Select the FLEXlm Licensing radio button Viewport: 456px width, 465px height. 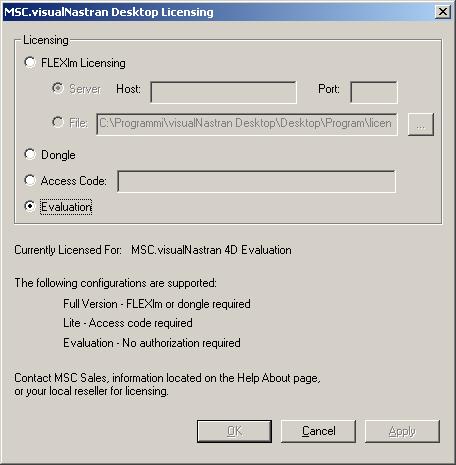click(30, 62)
